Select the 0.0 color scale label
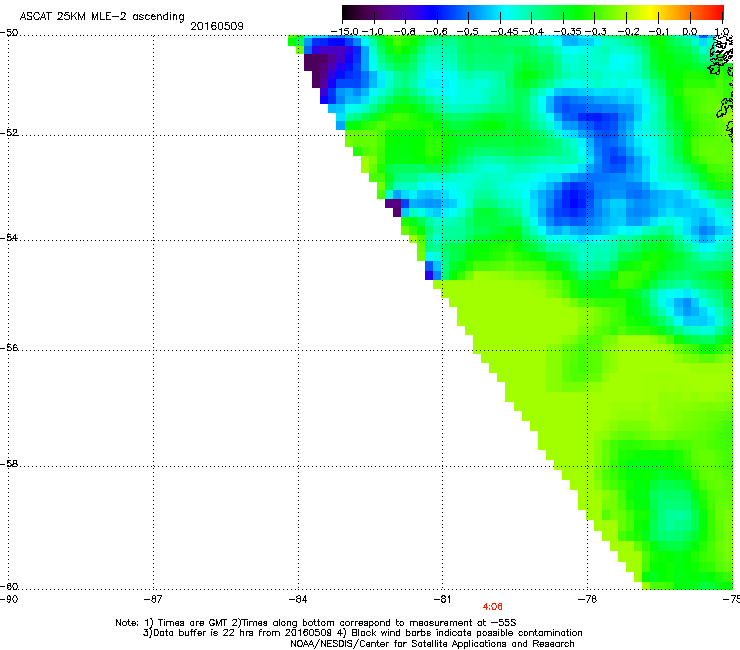The image size is (740, 650). (x=690, y=32)
